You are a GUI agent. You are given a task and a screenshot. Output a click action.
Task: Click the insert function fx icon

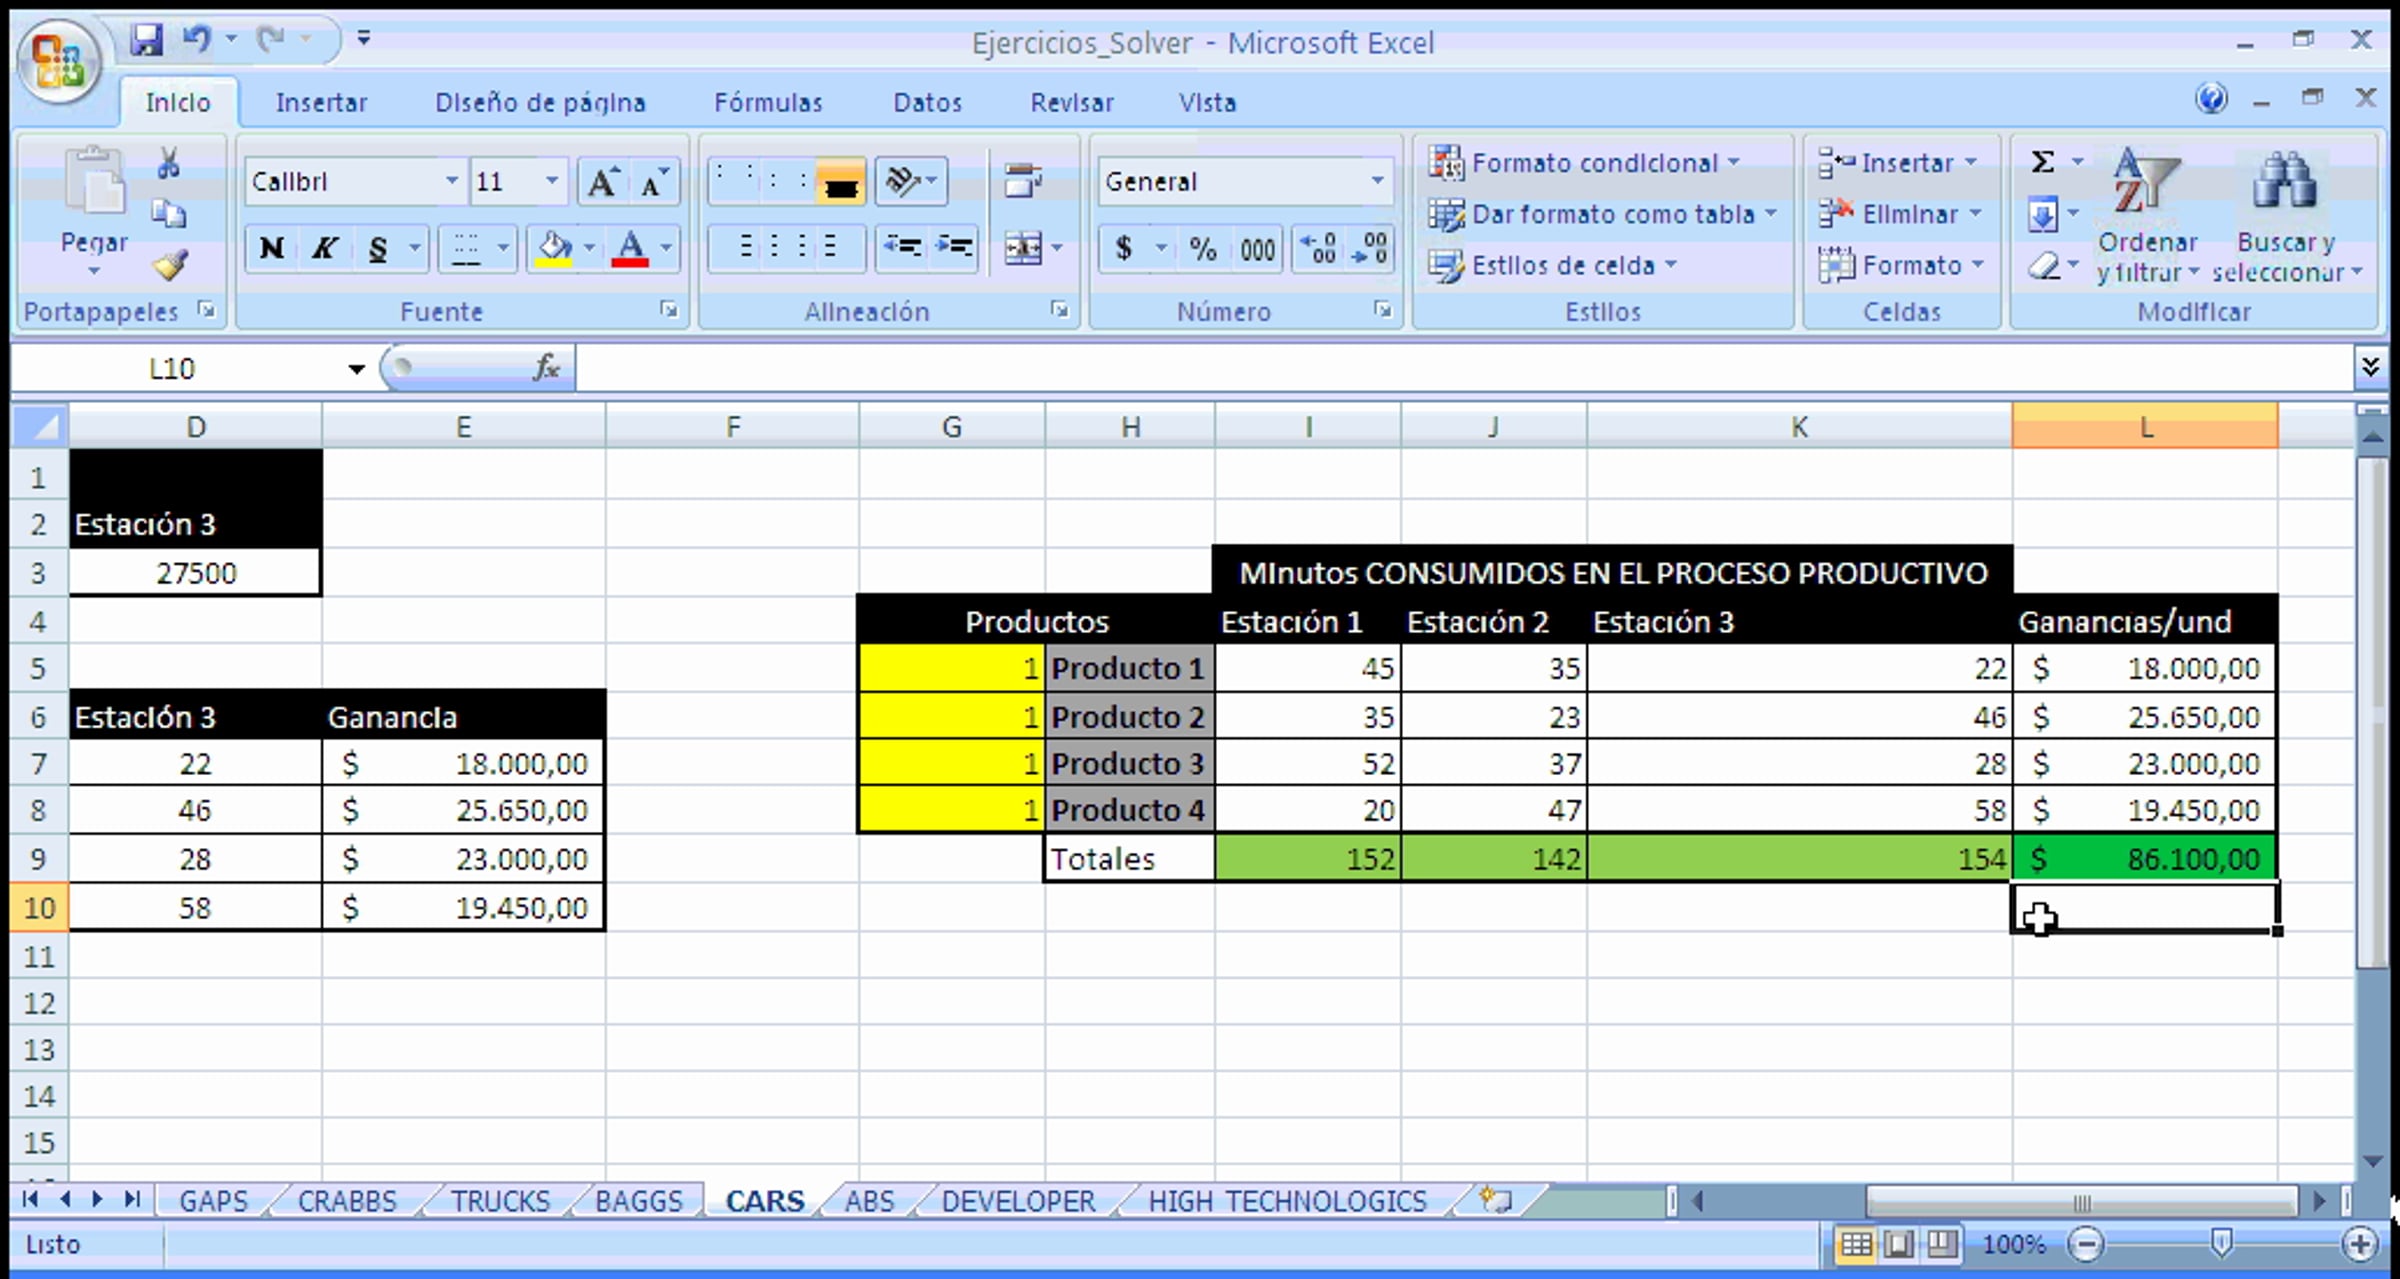[x=546, y=368]
